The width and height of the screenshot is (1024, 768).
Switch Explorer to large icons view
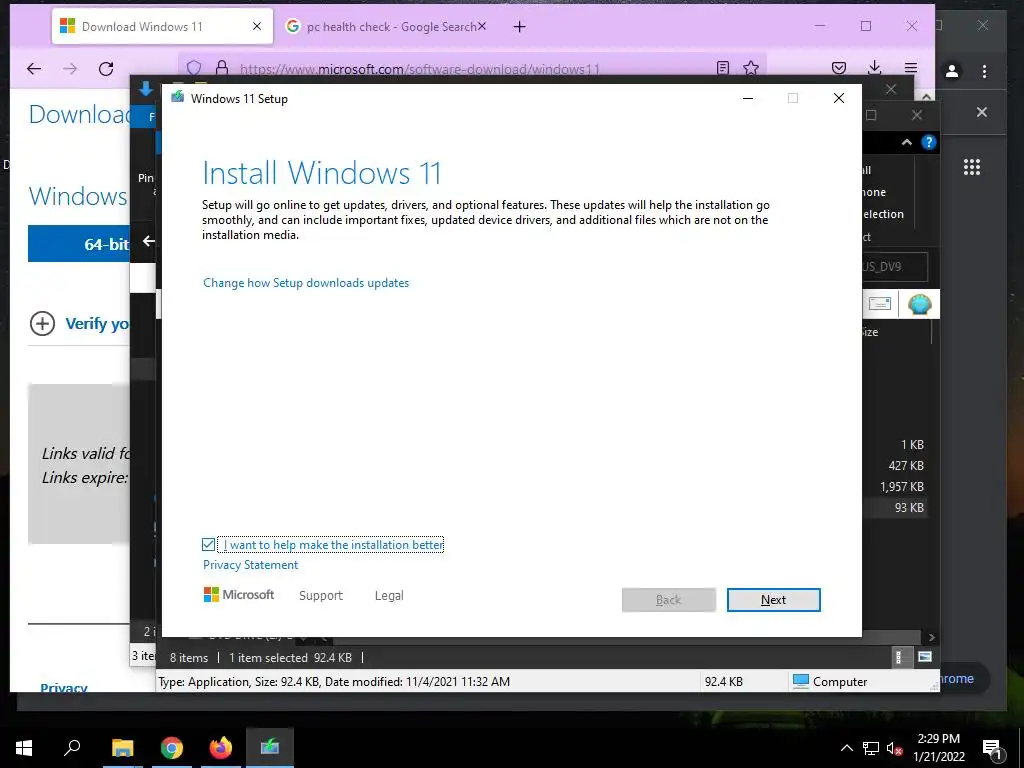point(925,657)
